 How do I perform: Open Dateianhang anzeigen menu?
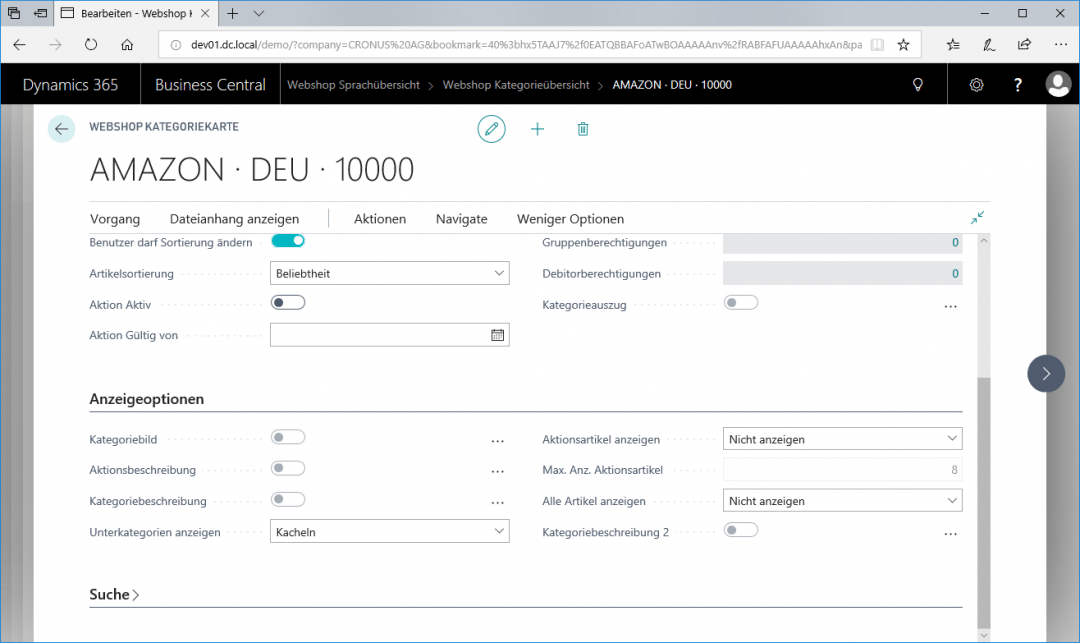pos(234,219)
